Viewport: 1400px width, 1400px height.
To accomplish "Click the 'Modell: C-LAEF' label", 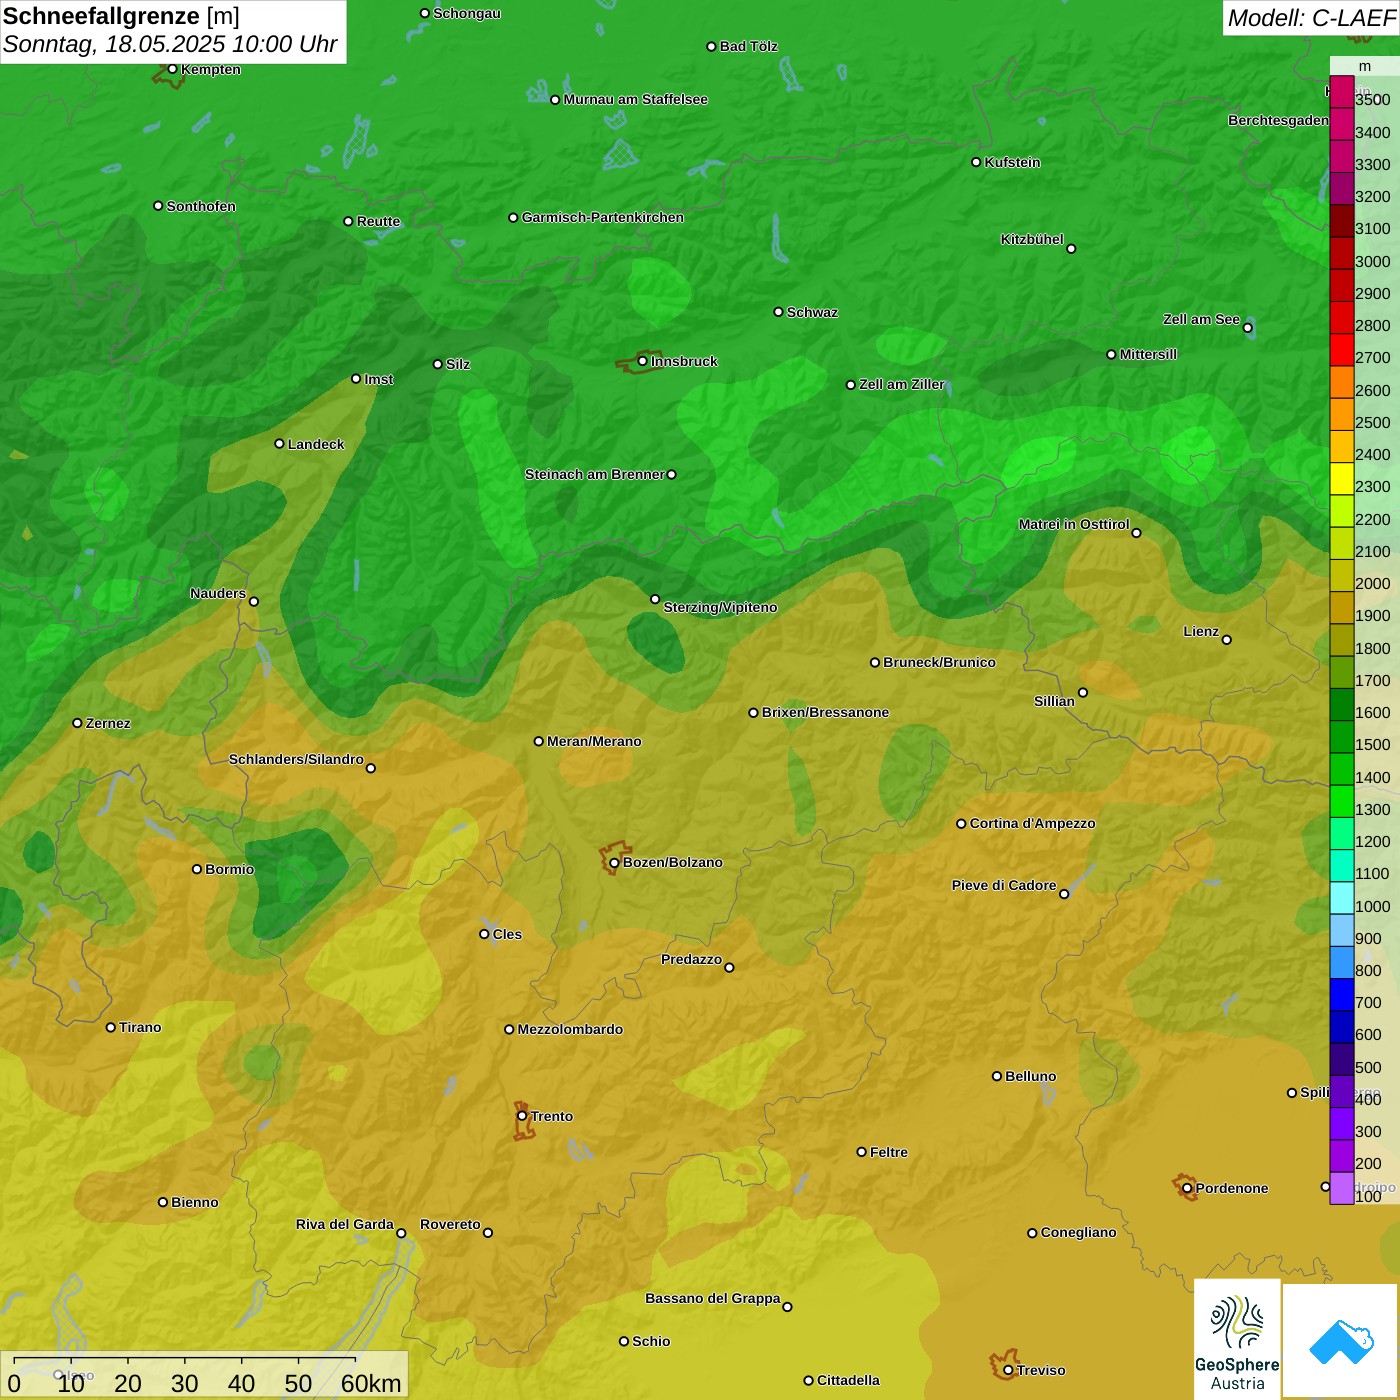I will tap(1311, 18).
